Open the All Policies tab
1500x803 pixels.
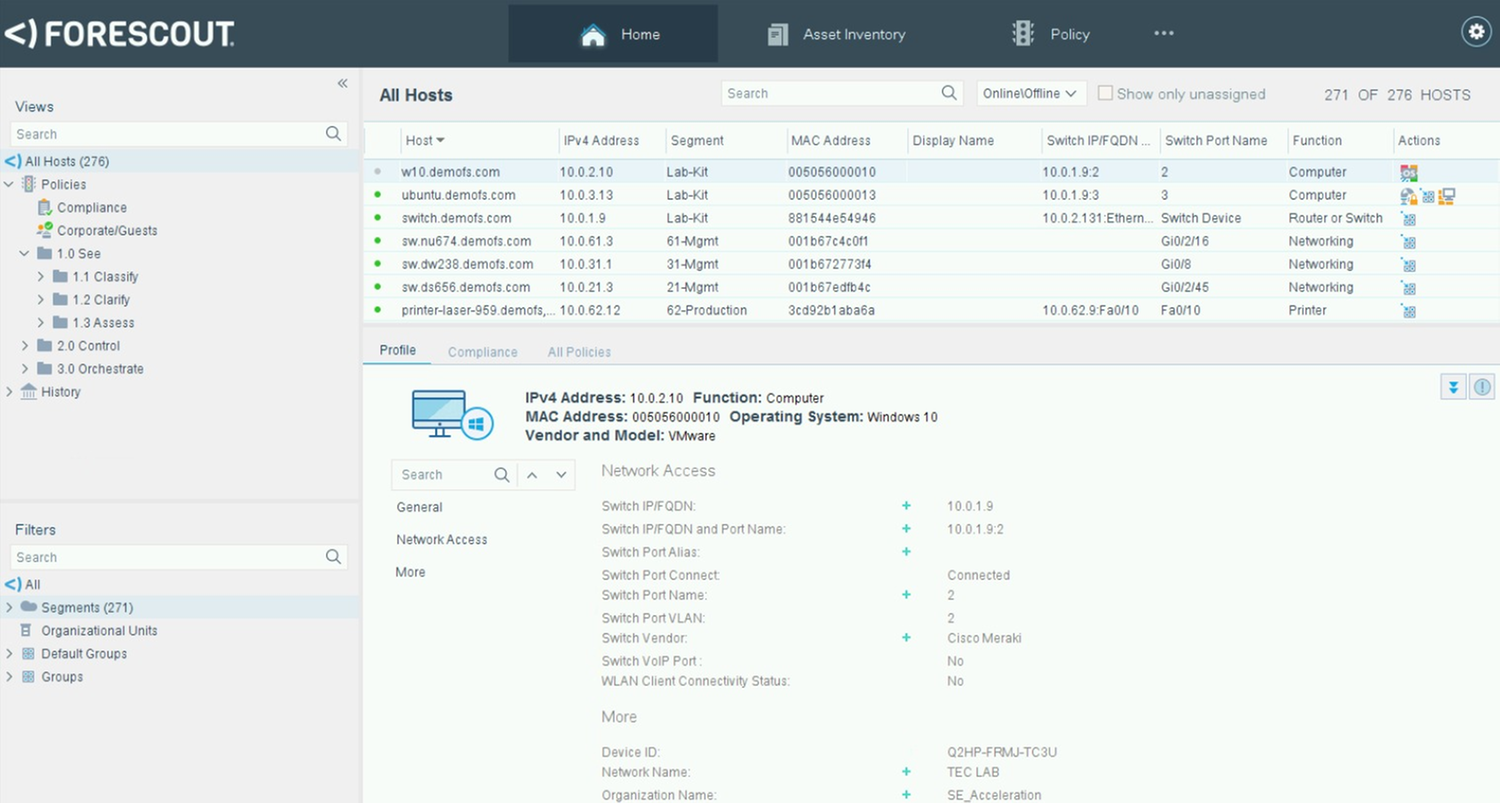579,352
